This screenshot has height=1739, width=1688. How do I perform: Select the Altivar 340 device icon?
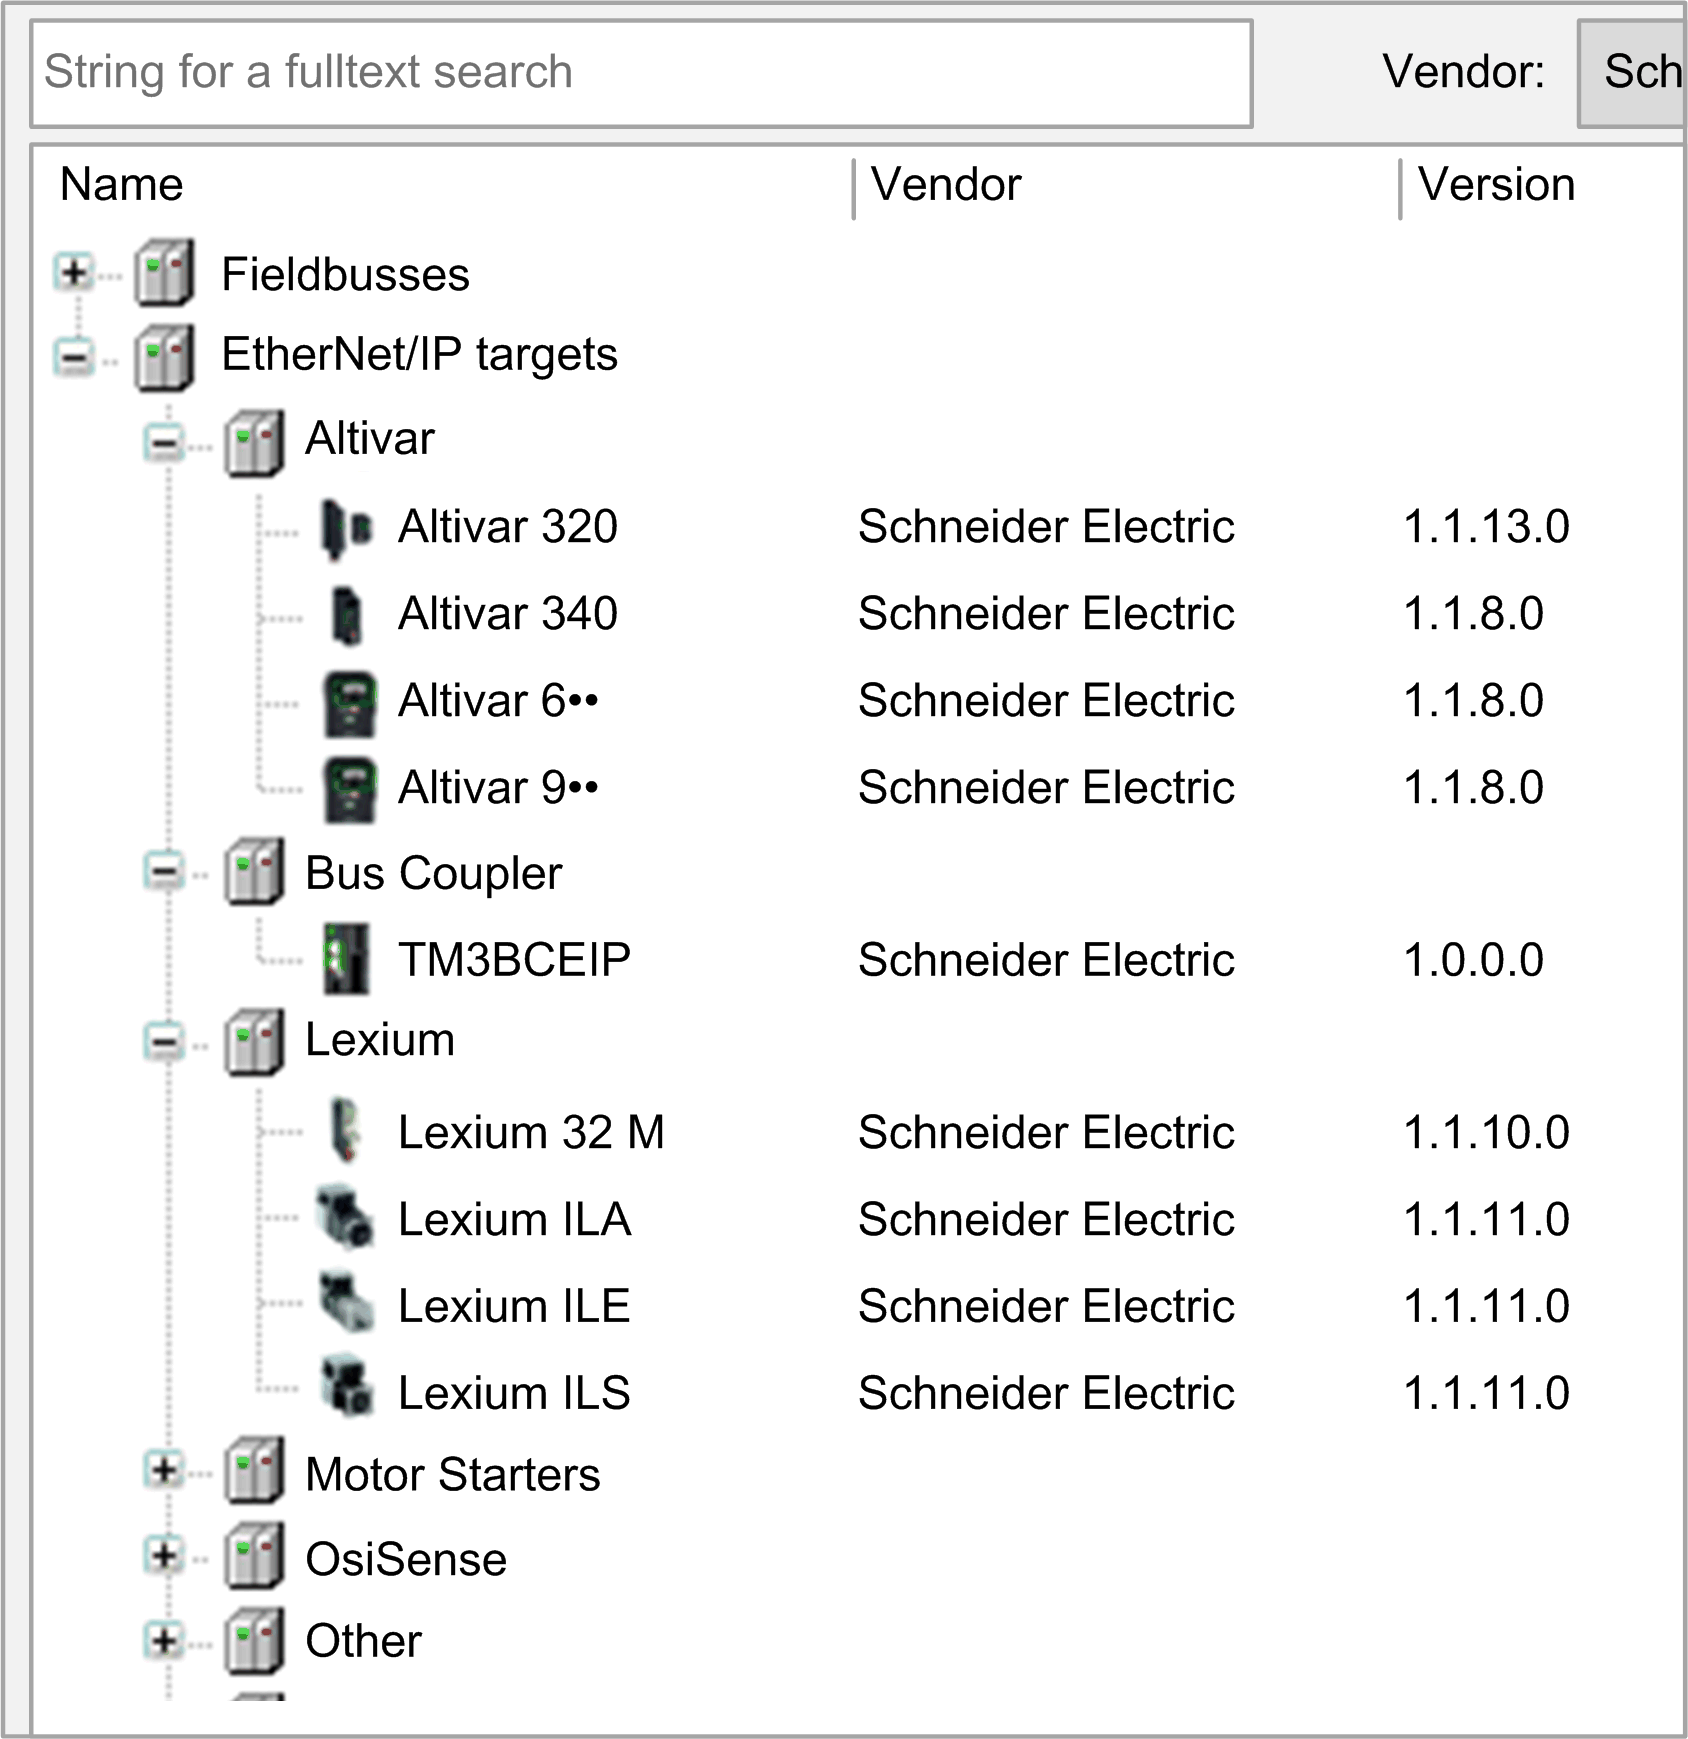point(347,615)
